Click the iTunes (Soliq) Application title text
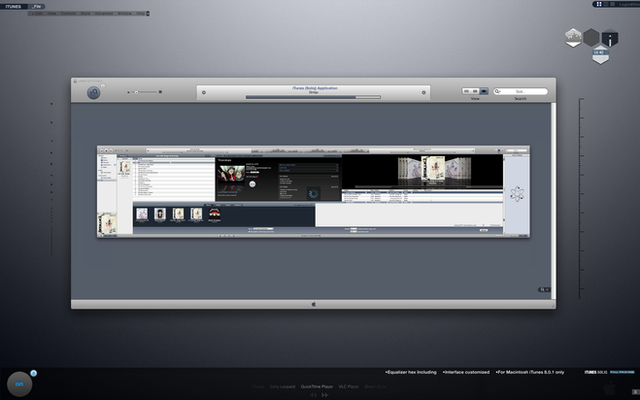The height and width of the screenshot is (400, 640). coord(315,88)
